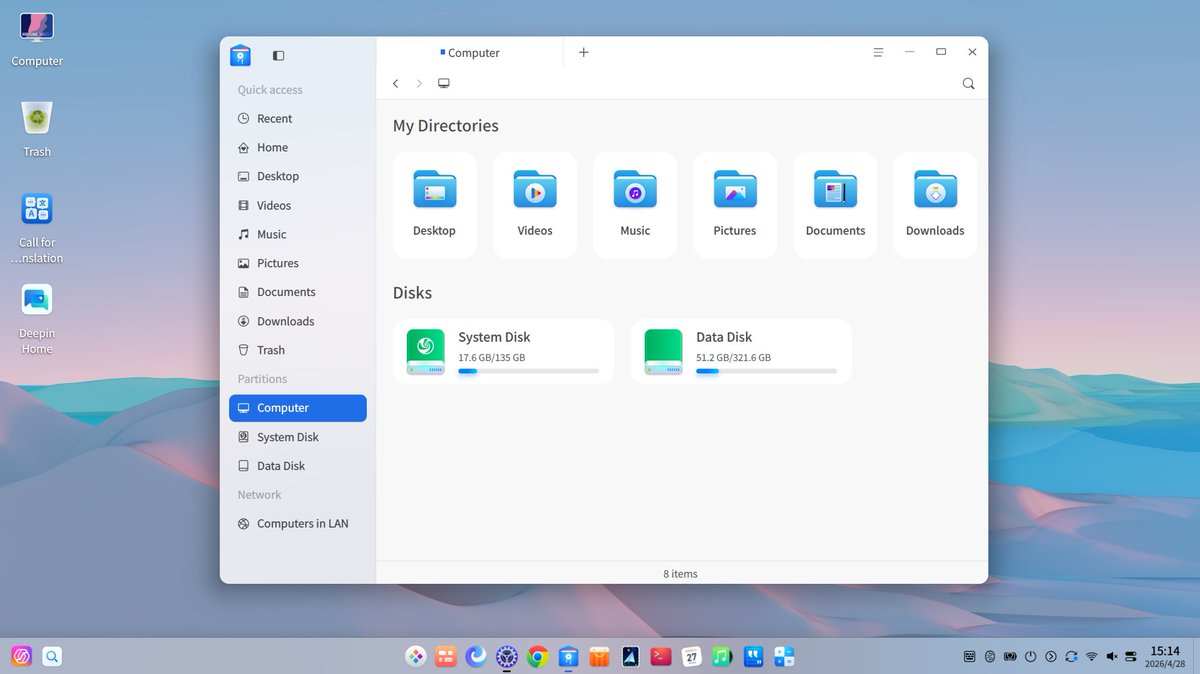This screenshot has width=1200, height=674.
Task: Click the computer icon in address bar
Action: click(444, 84)
